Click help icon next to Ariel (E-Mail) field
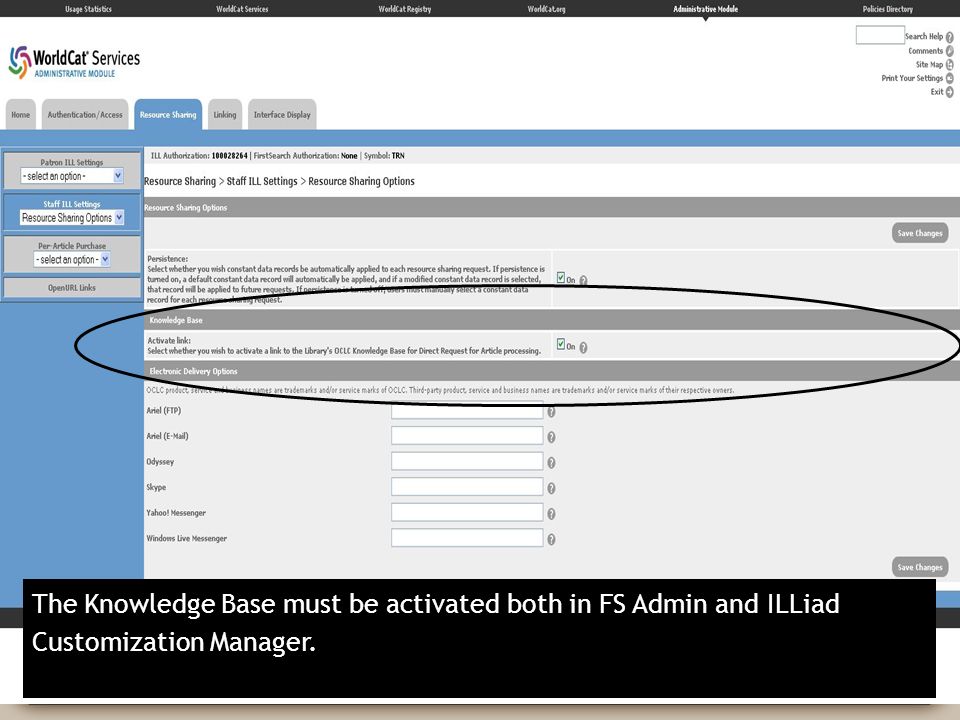Screen dimensions: 960x720 pos(551,437)
